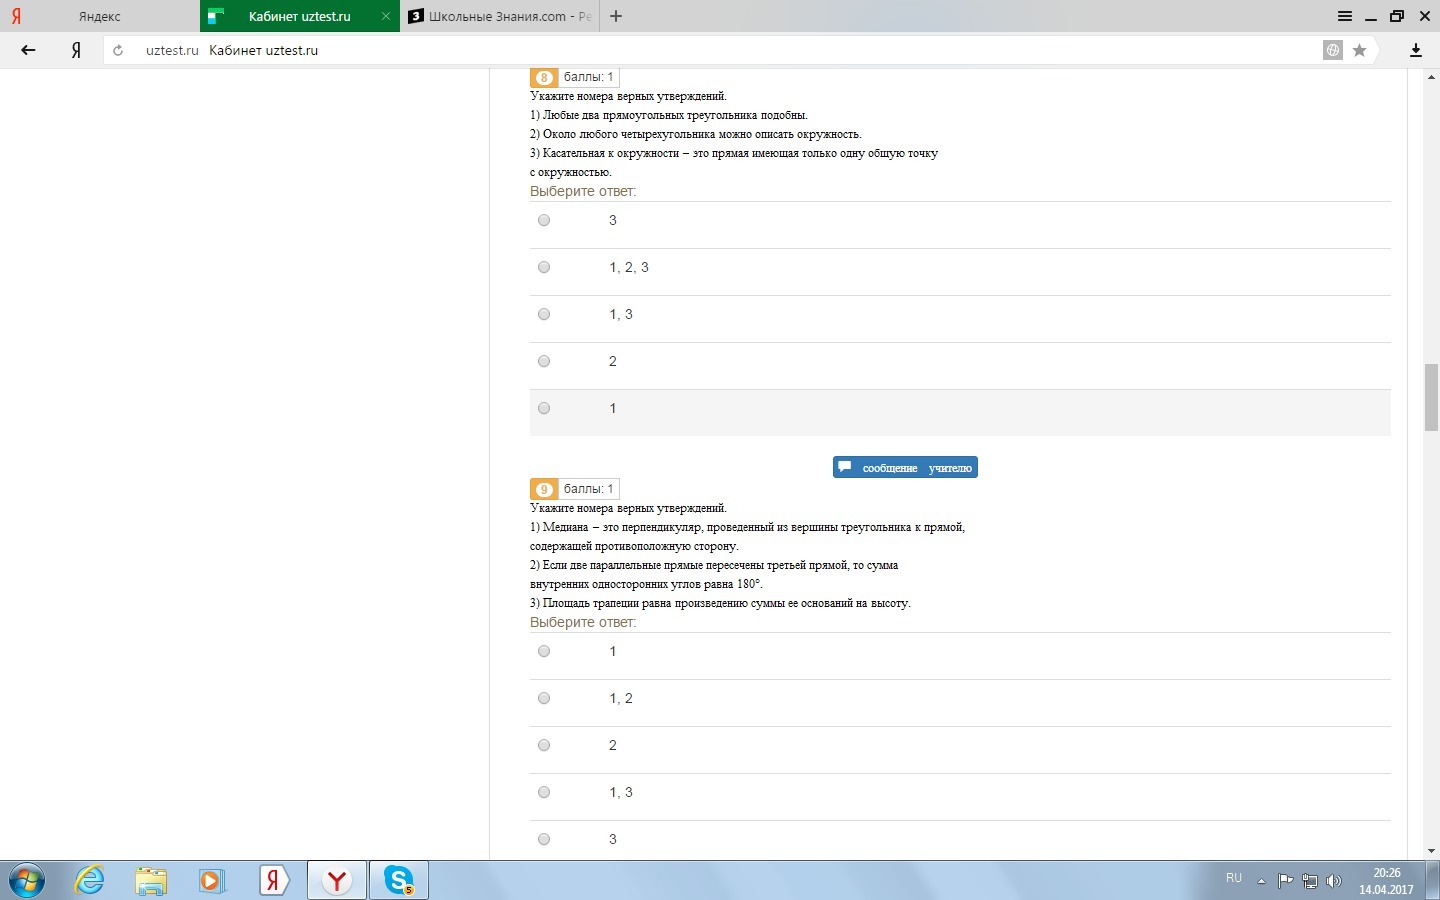
Task: Select answer "3" for question 8
Action: point(544,220)
